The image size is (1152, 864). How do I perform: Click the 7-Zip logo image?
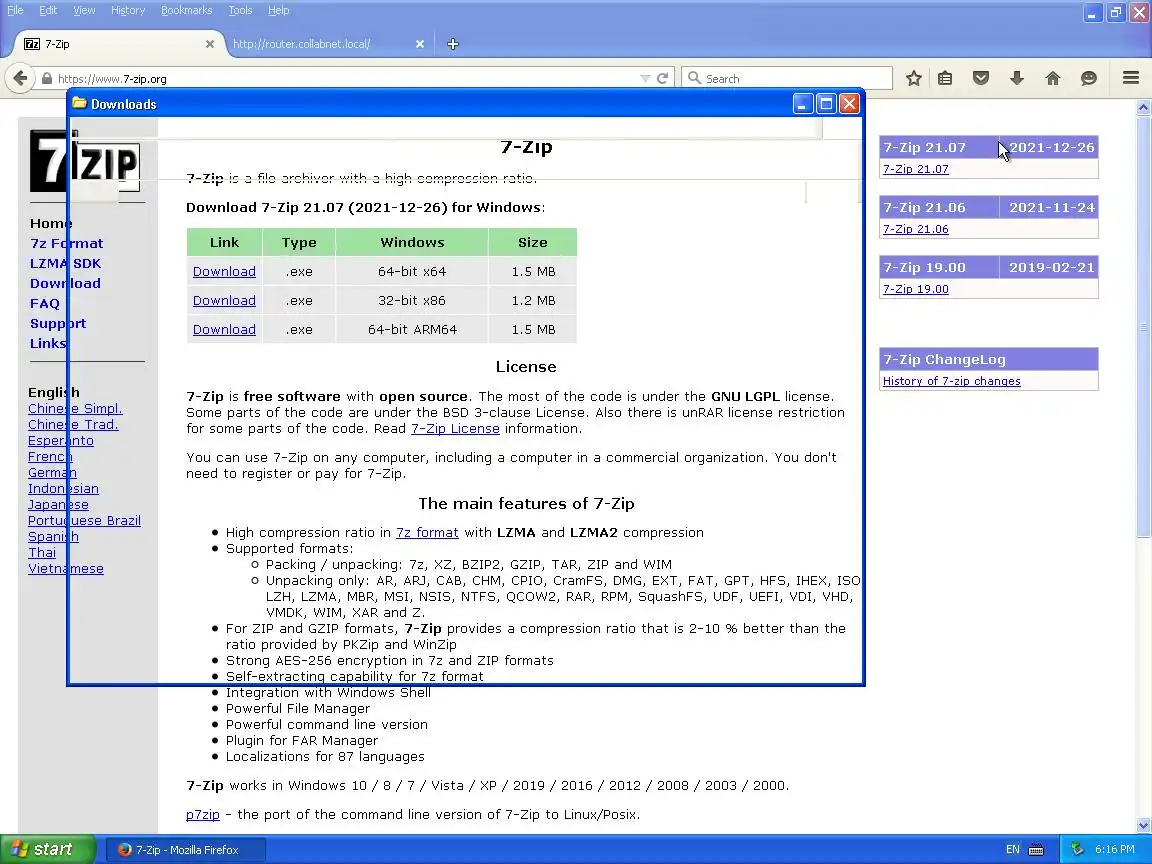point(84,160)
